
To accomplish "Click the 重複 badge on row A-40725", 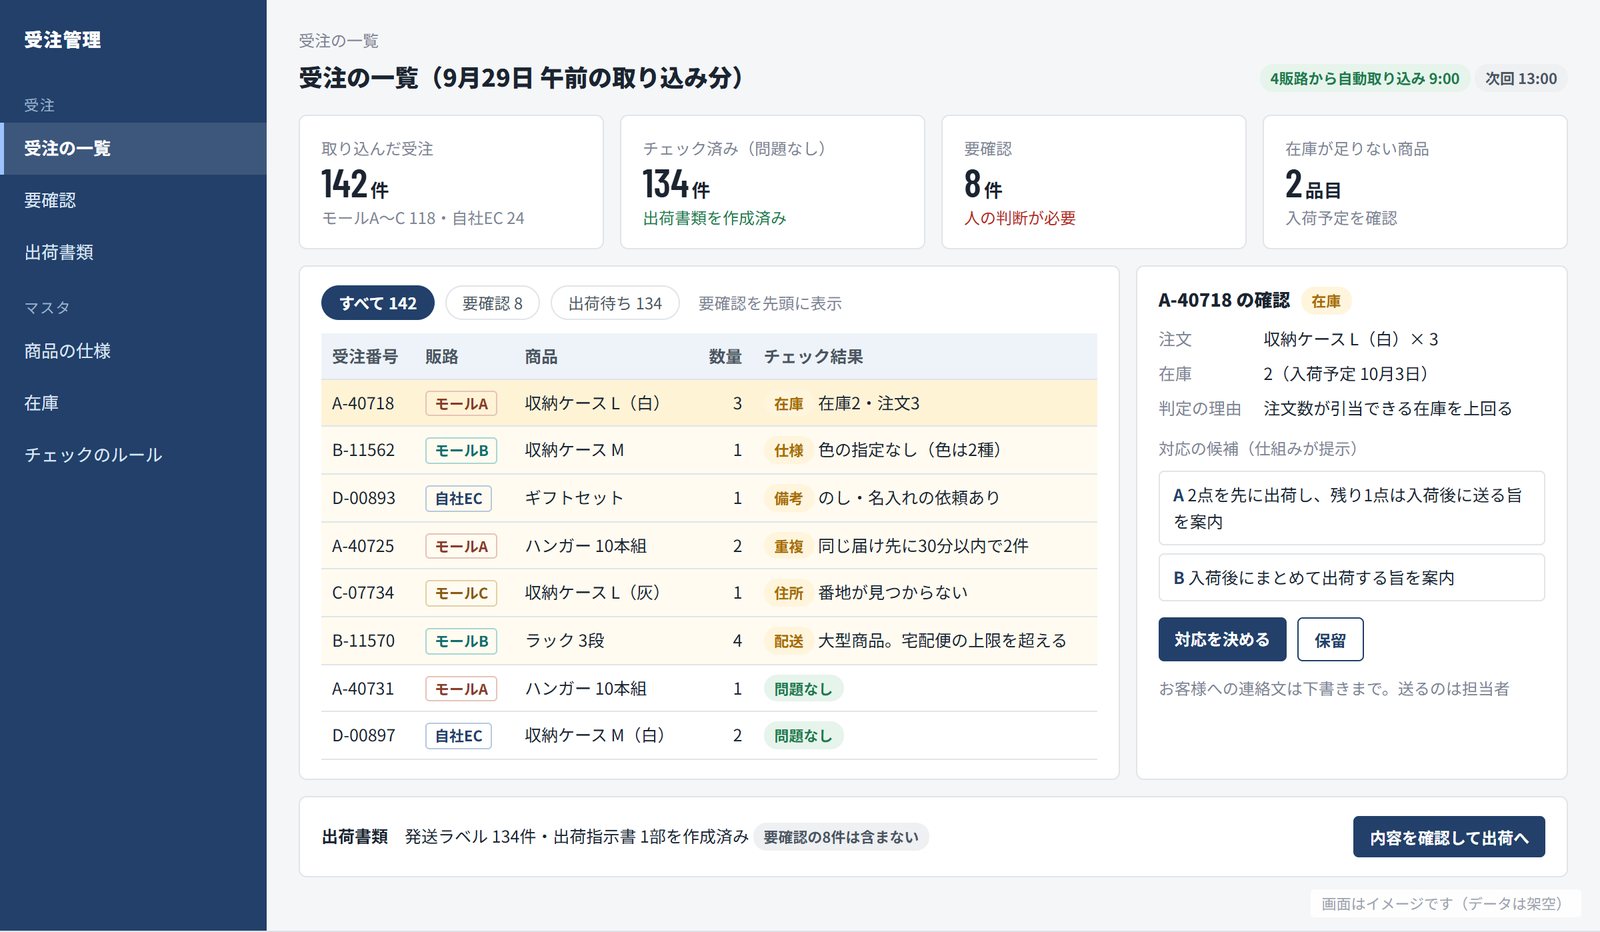I will click(x=789, y=546).
